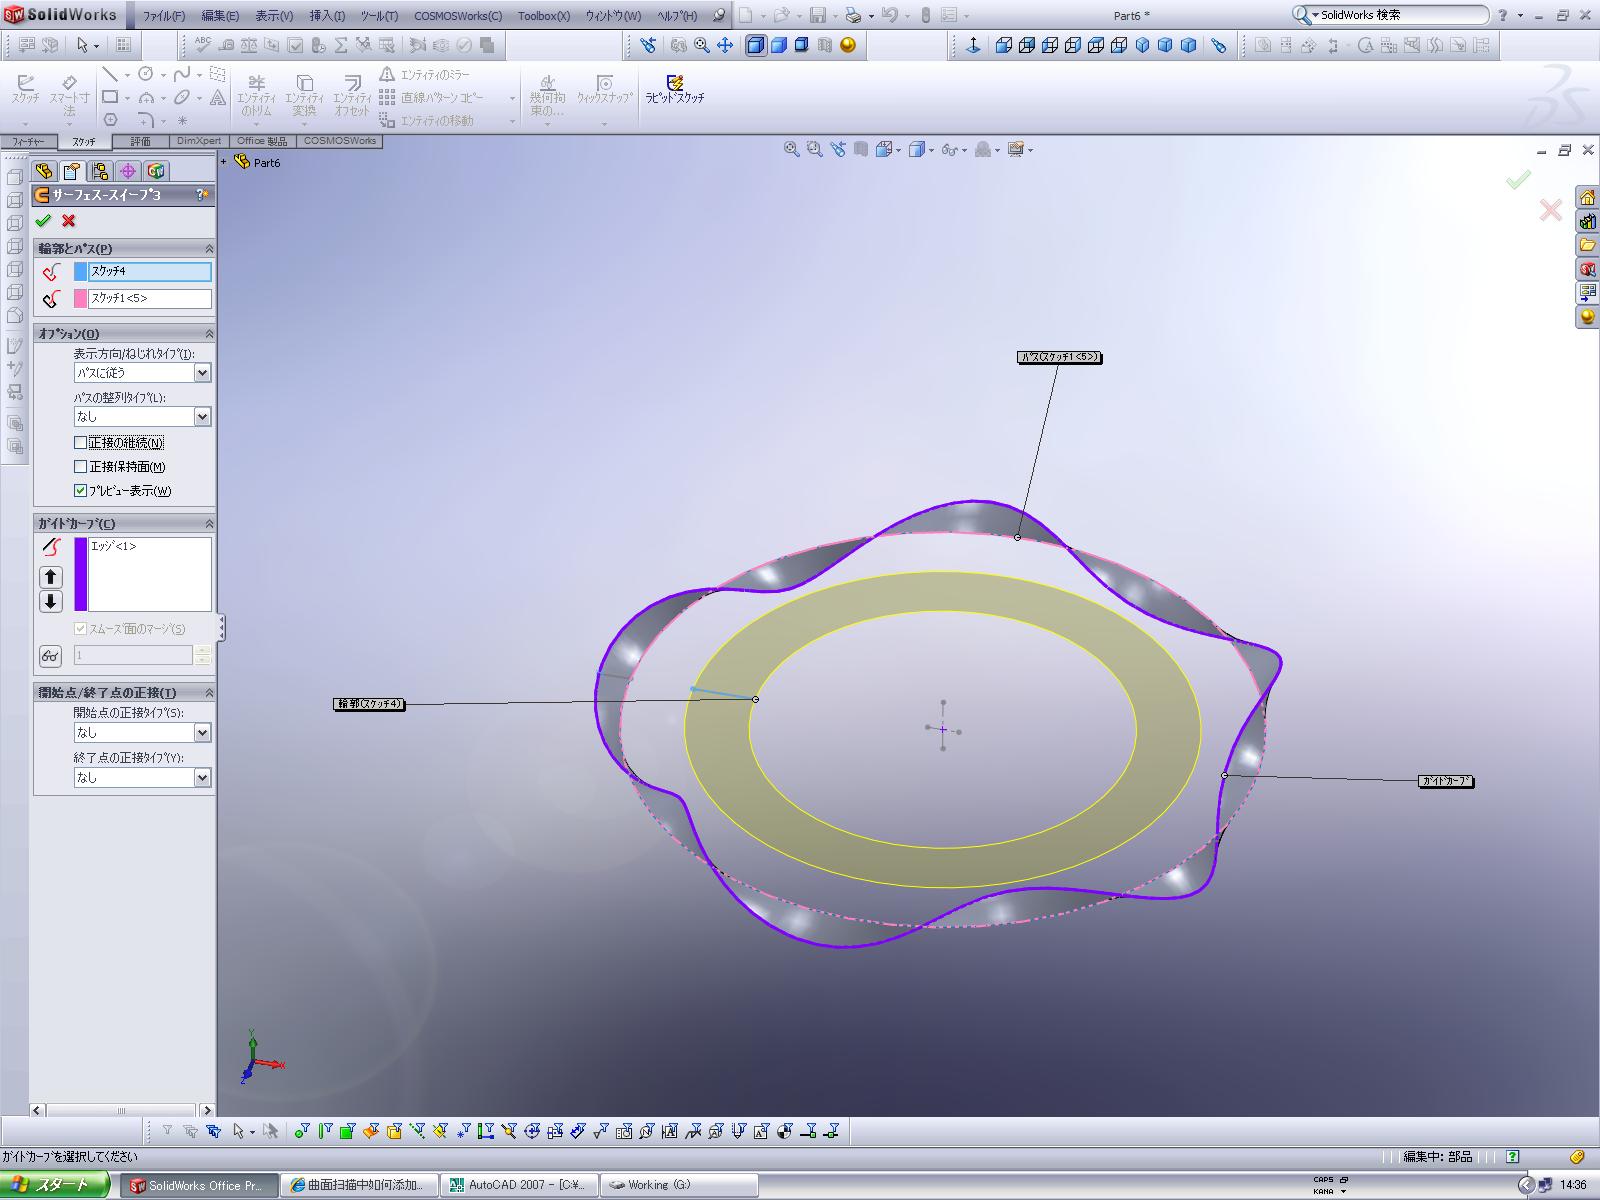The width and height of the screenshot is (1600, 1200).
Task: Open start tangency type dropdown
Action: (202, 733)
